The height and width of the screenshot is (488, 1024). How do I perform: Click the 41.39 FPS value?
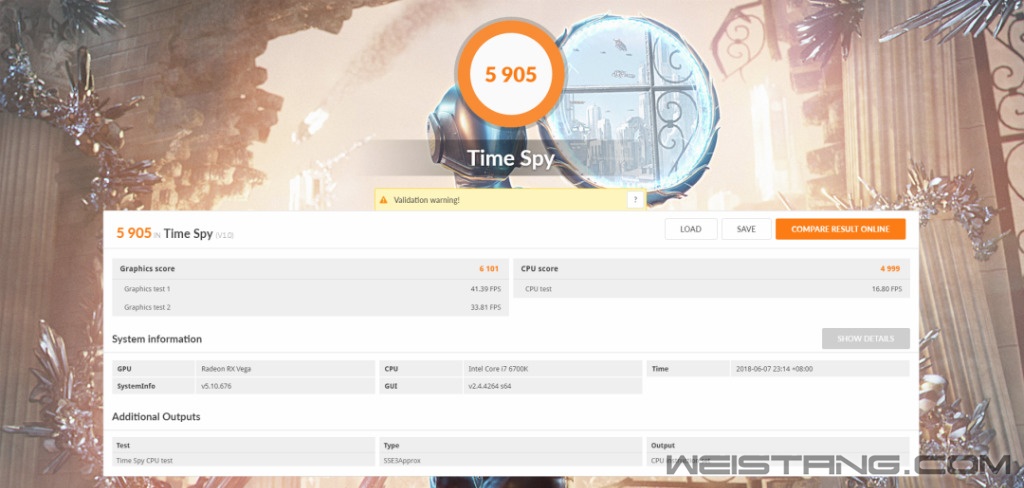485,289
